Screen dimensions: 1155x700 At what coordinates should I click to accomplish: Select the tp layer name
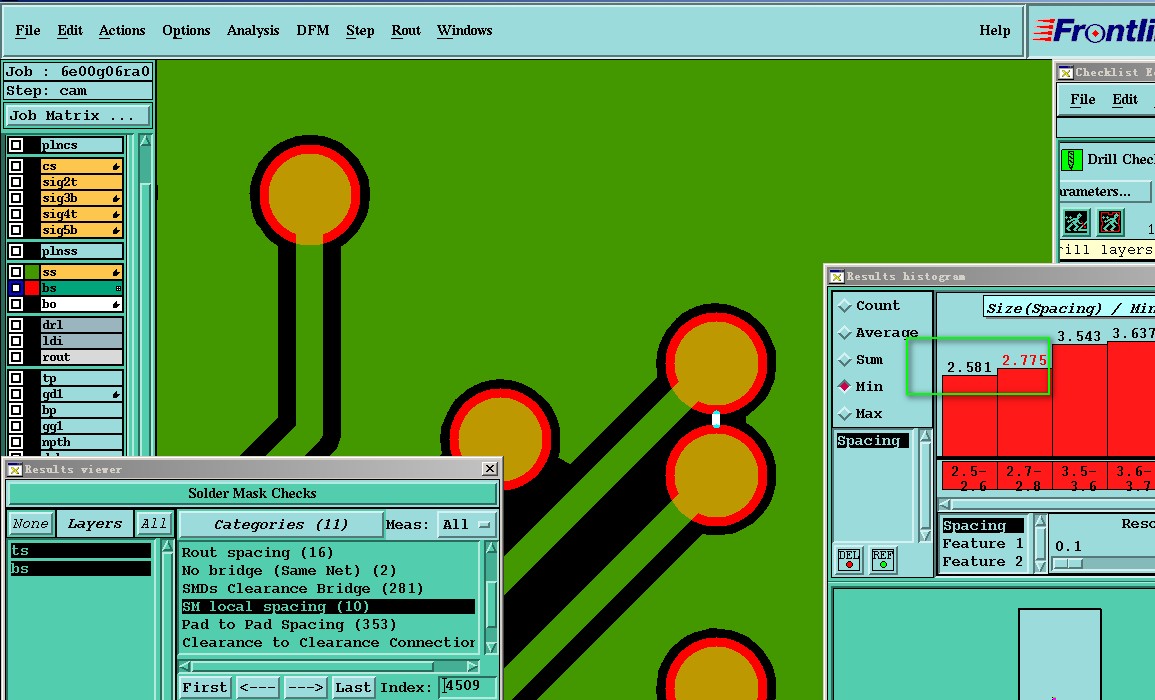click(x=81, y=378)
